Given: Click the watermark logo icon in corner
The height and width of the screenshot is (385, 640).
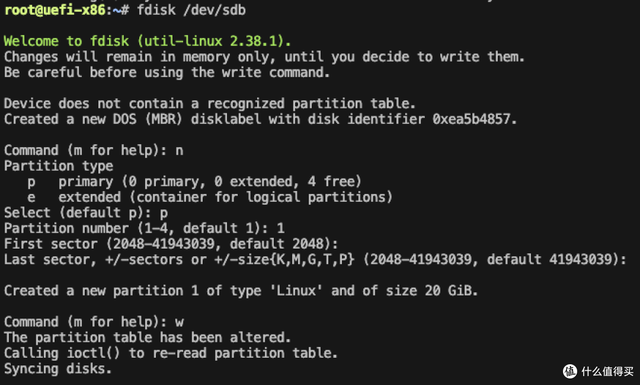Looking at the screenshot, I should point(569,371).
